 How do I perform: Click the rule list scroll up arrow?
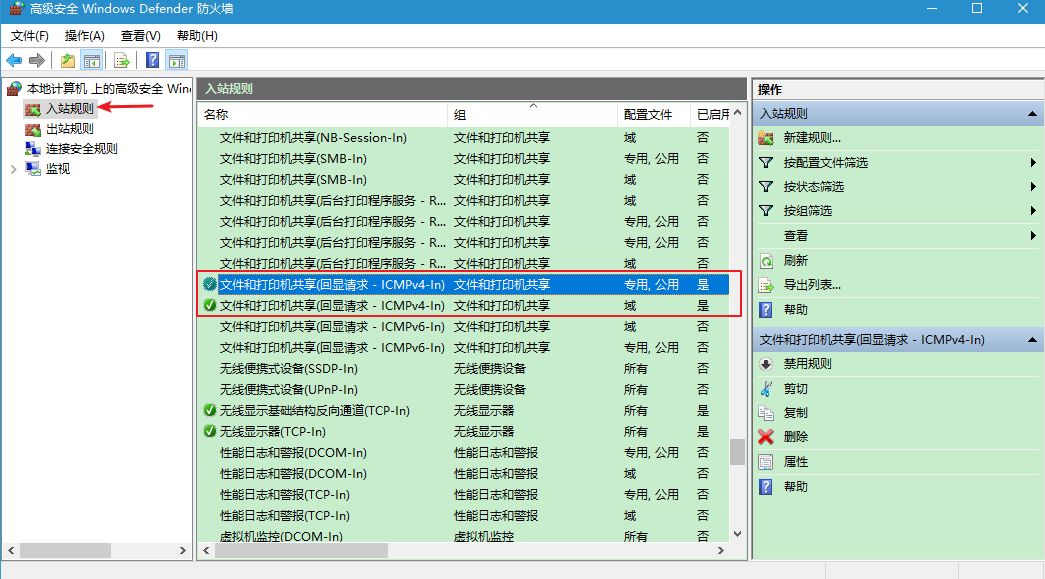coord(737,113)
